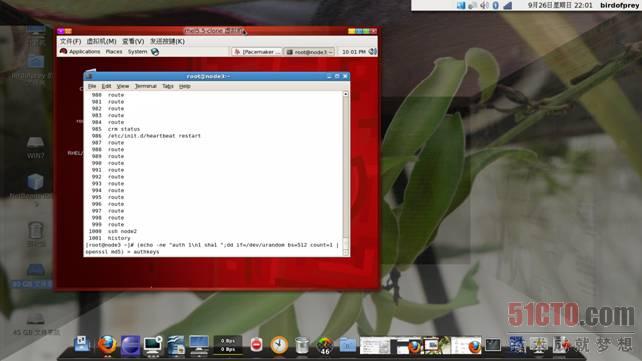Image resolution: width=642 pixels, height=361 pixels.
Task: Open the GNOME Applications menu
Action: [80, 52]
